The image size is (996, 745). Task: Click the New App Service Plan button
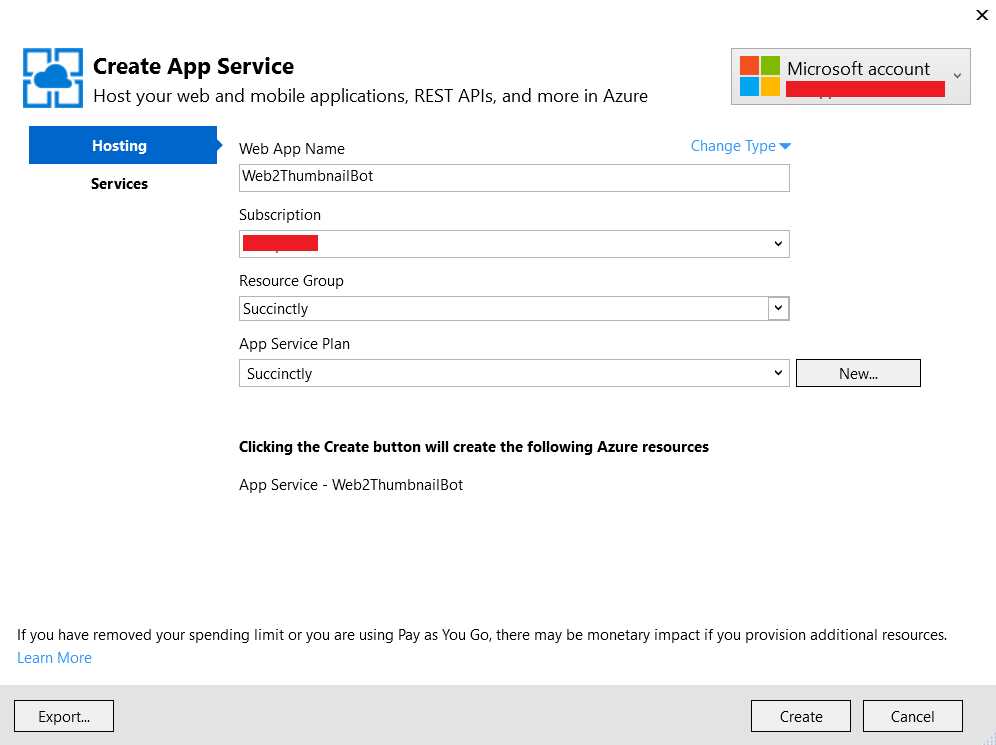pos(858,372)
